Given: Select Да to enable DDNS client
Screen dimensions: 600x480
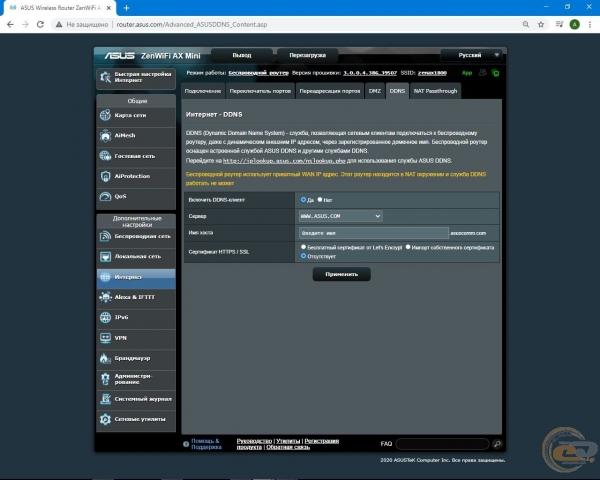Looking at the screenshot, I should [303, 199].
